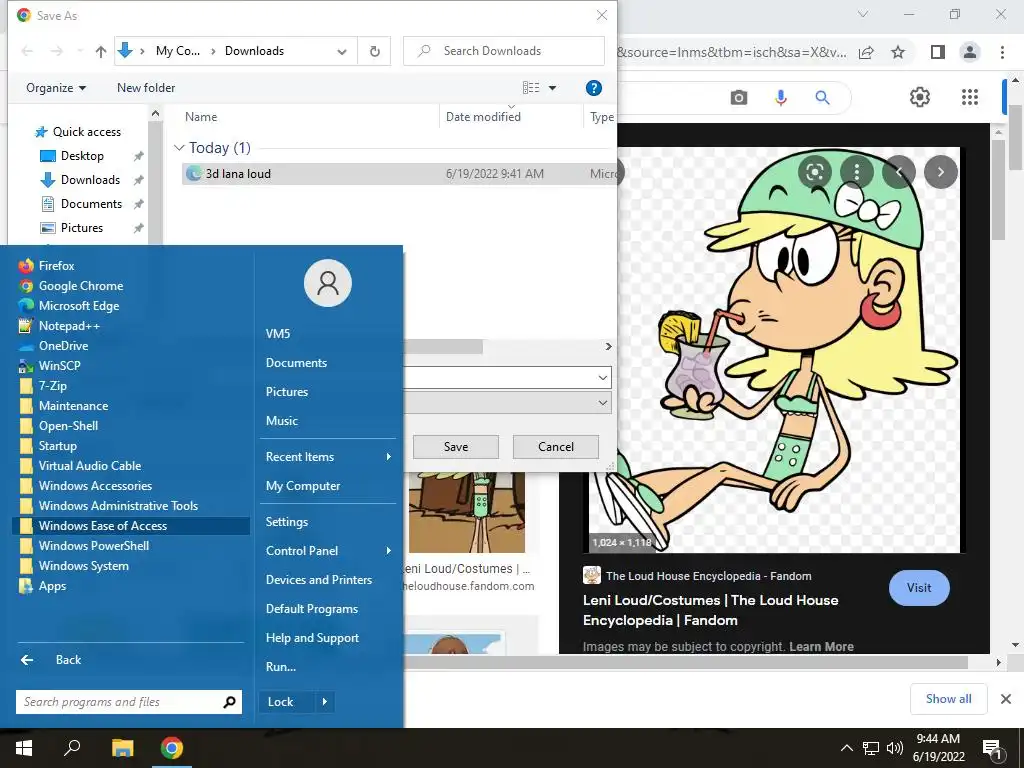1024x768 pixels.
Task: Select Desktop in Quick access
Action: [82, 156]
